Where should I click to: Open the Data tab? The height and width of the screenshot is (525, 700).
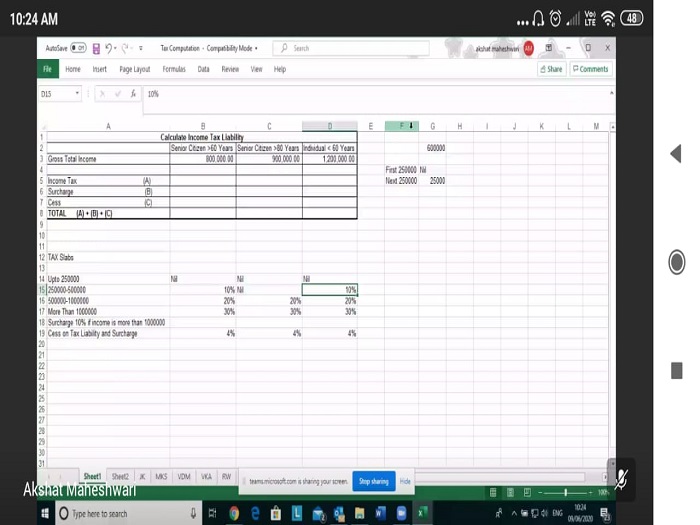[204, 69]
